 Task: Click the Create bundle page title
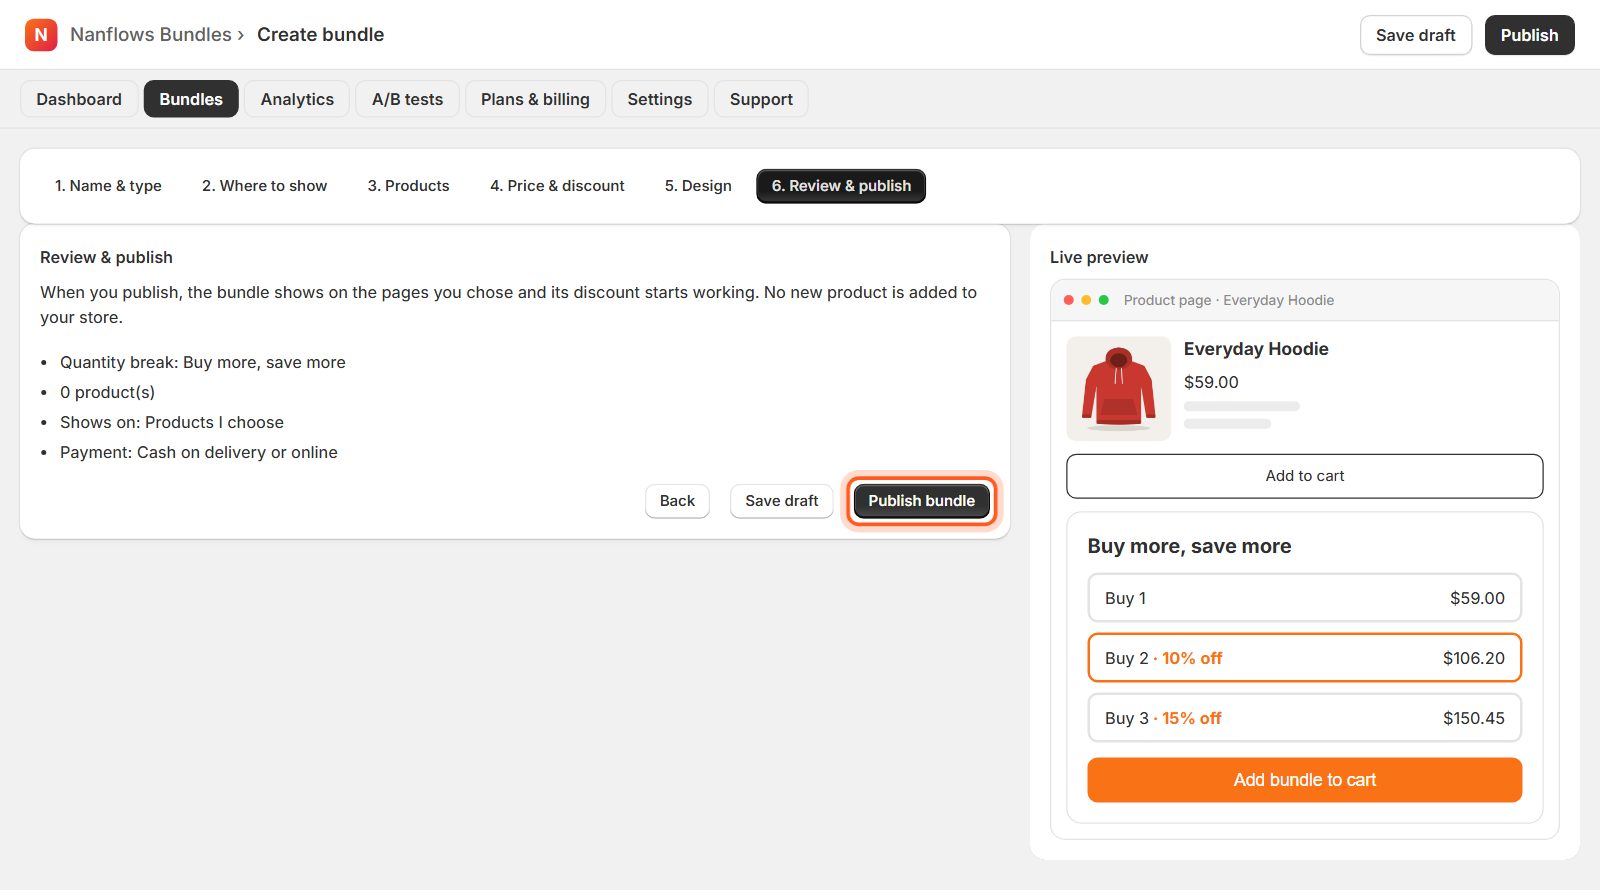(321, 35)
